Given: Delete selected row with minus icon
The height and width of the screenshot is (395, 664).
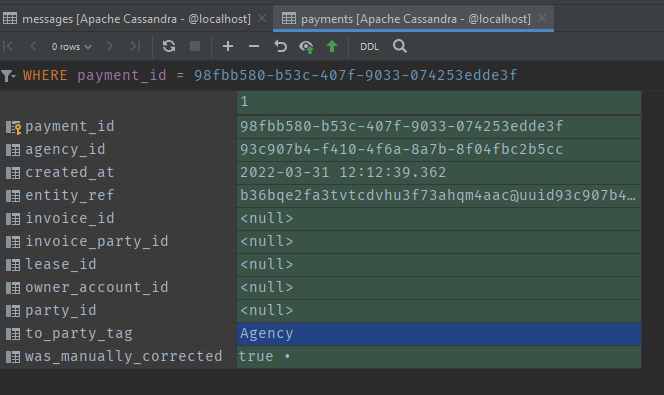Looking at the screenshot, I should pos(254,46).
